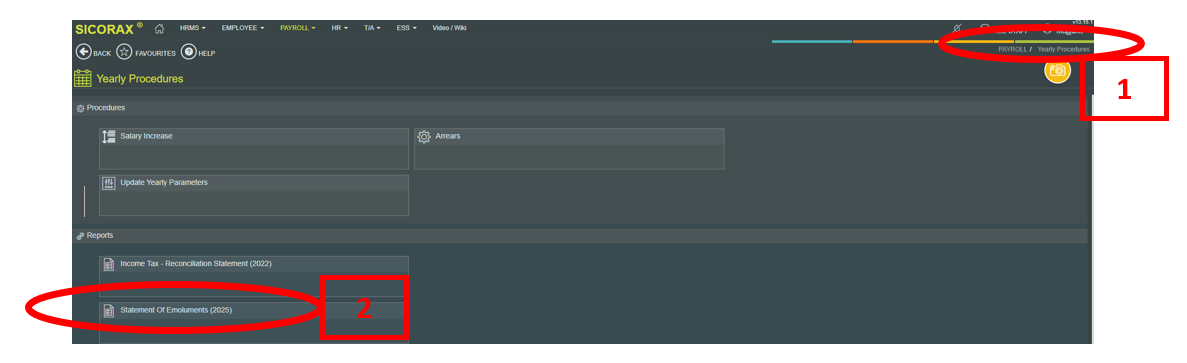Click the Back arrow icon
1187x363 pixels.
pos(83,52)
